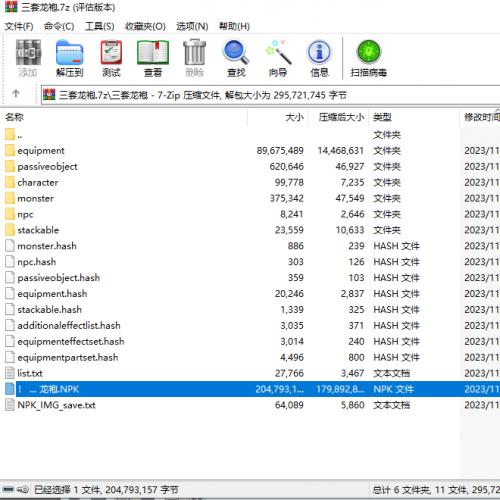Click the 查找 (Find) magnifier icon
Viewport: 500px width, 500px height.
236,58
